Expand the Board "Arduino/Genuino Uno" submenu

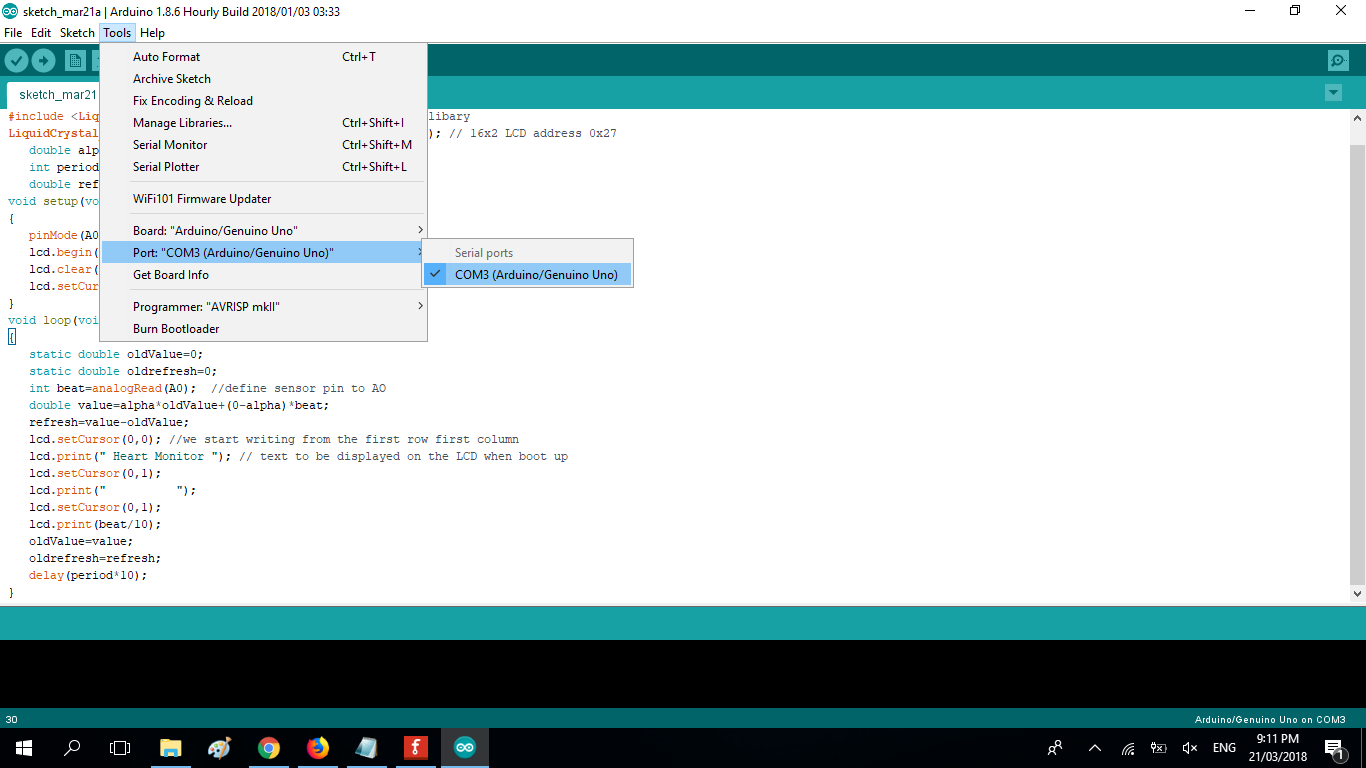(x=264, y=231)
